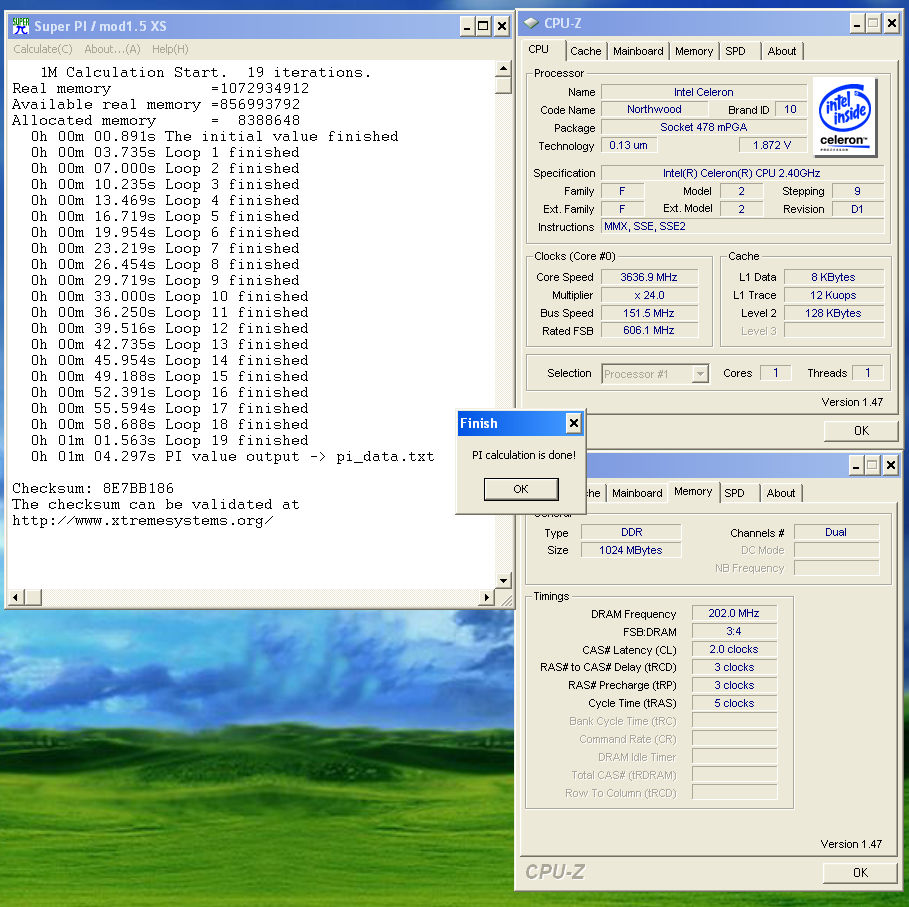Viewport: 909px width, 907px height.
Task: Minimize the Super PI window
Action: [467, 26]
